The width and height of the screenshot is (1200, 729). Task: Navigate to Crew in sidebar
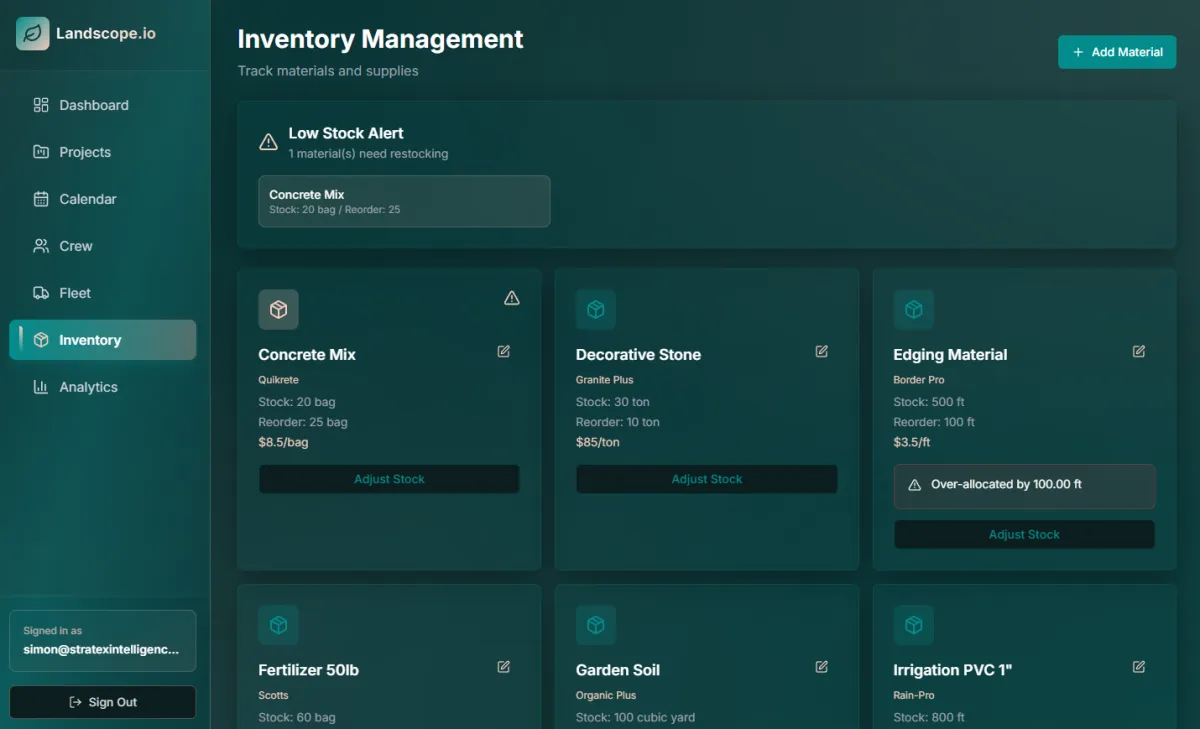(75, 246)
